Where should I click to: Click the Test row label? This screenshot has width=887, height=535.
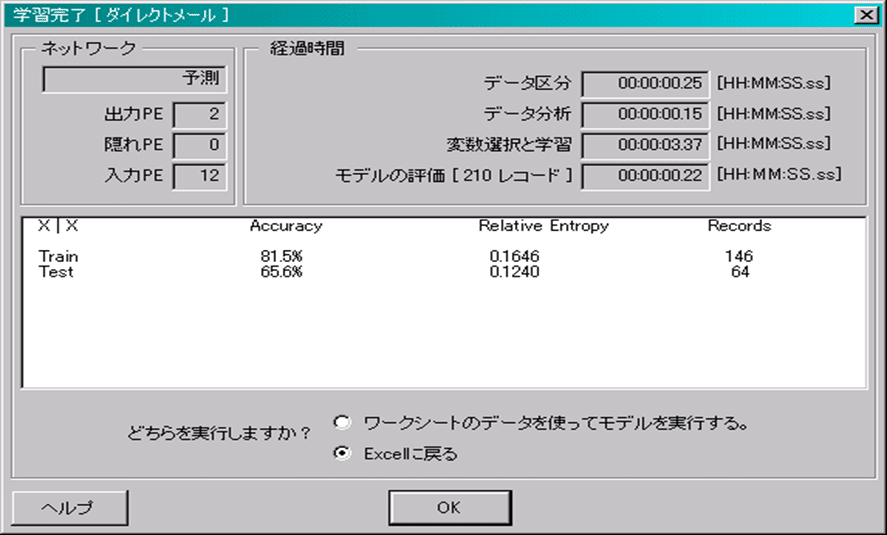56,272
